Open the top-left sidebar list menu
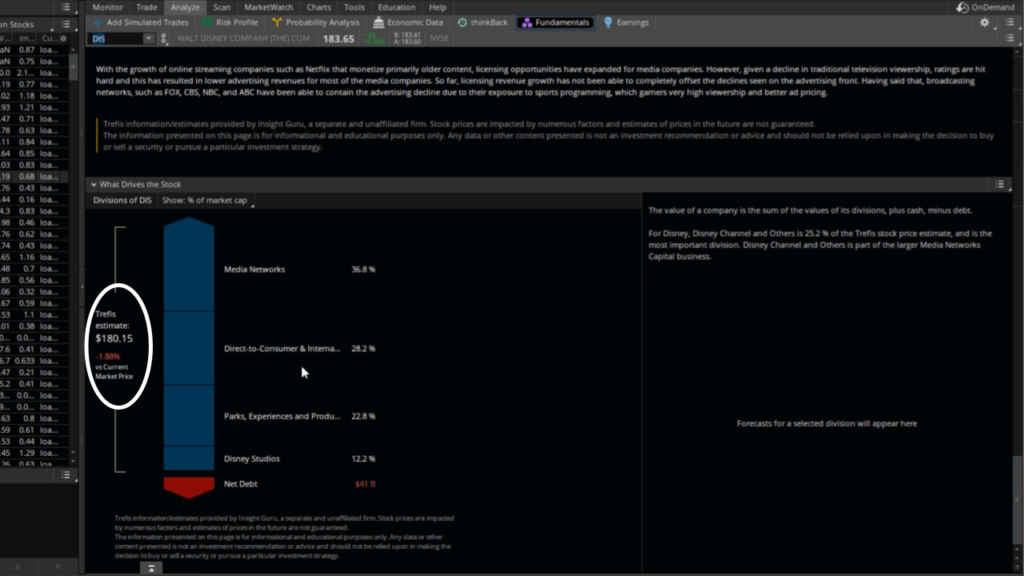1024x576 pixels. pyautogui.click(x=66, y=7)
